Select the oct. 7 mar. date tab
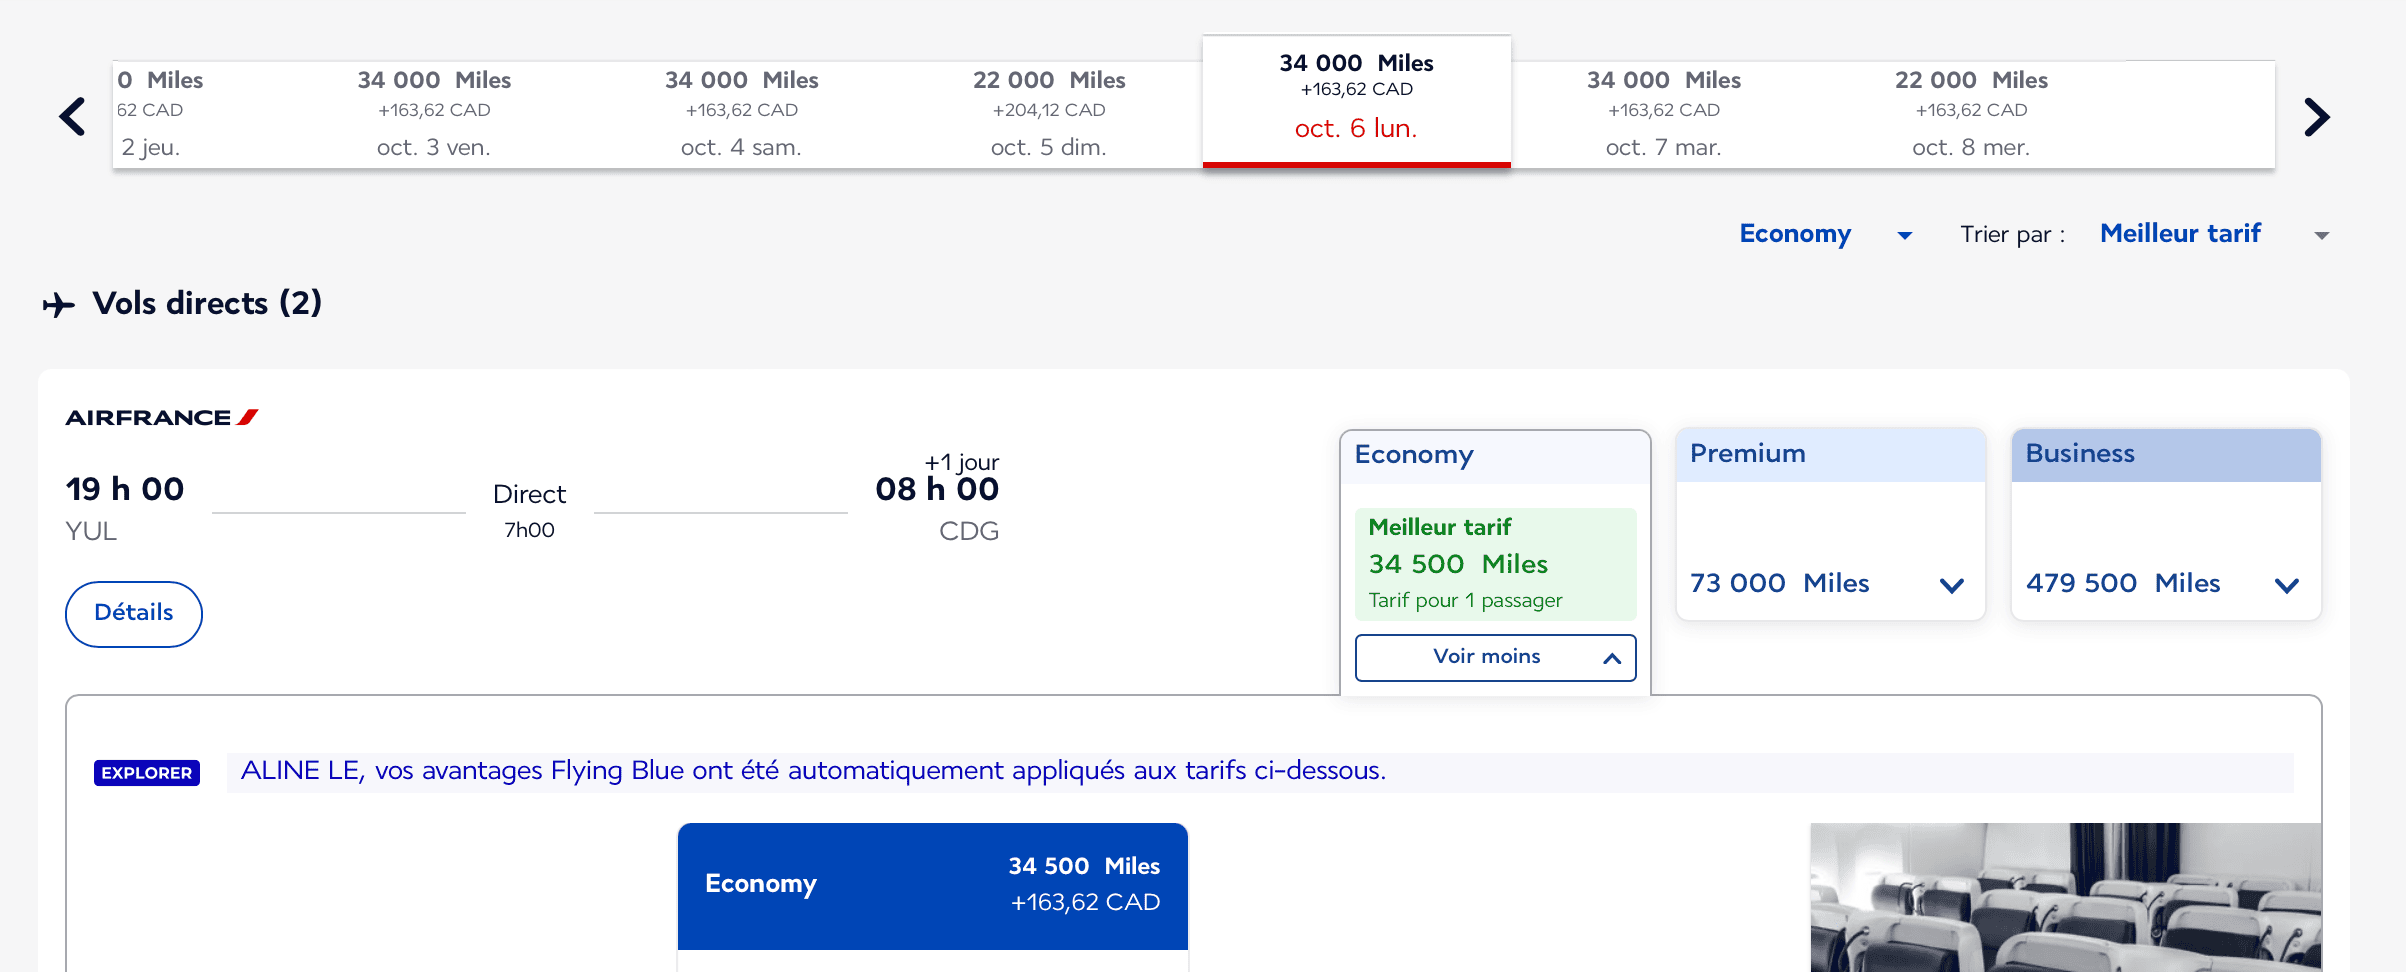The width and height of the screenshot is (2406, 972). pyautogui.click(x=1664, y=114)
